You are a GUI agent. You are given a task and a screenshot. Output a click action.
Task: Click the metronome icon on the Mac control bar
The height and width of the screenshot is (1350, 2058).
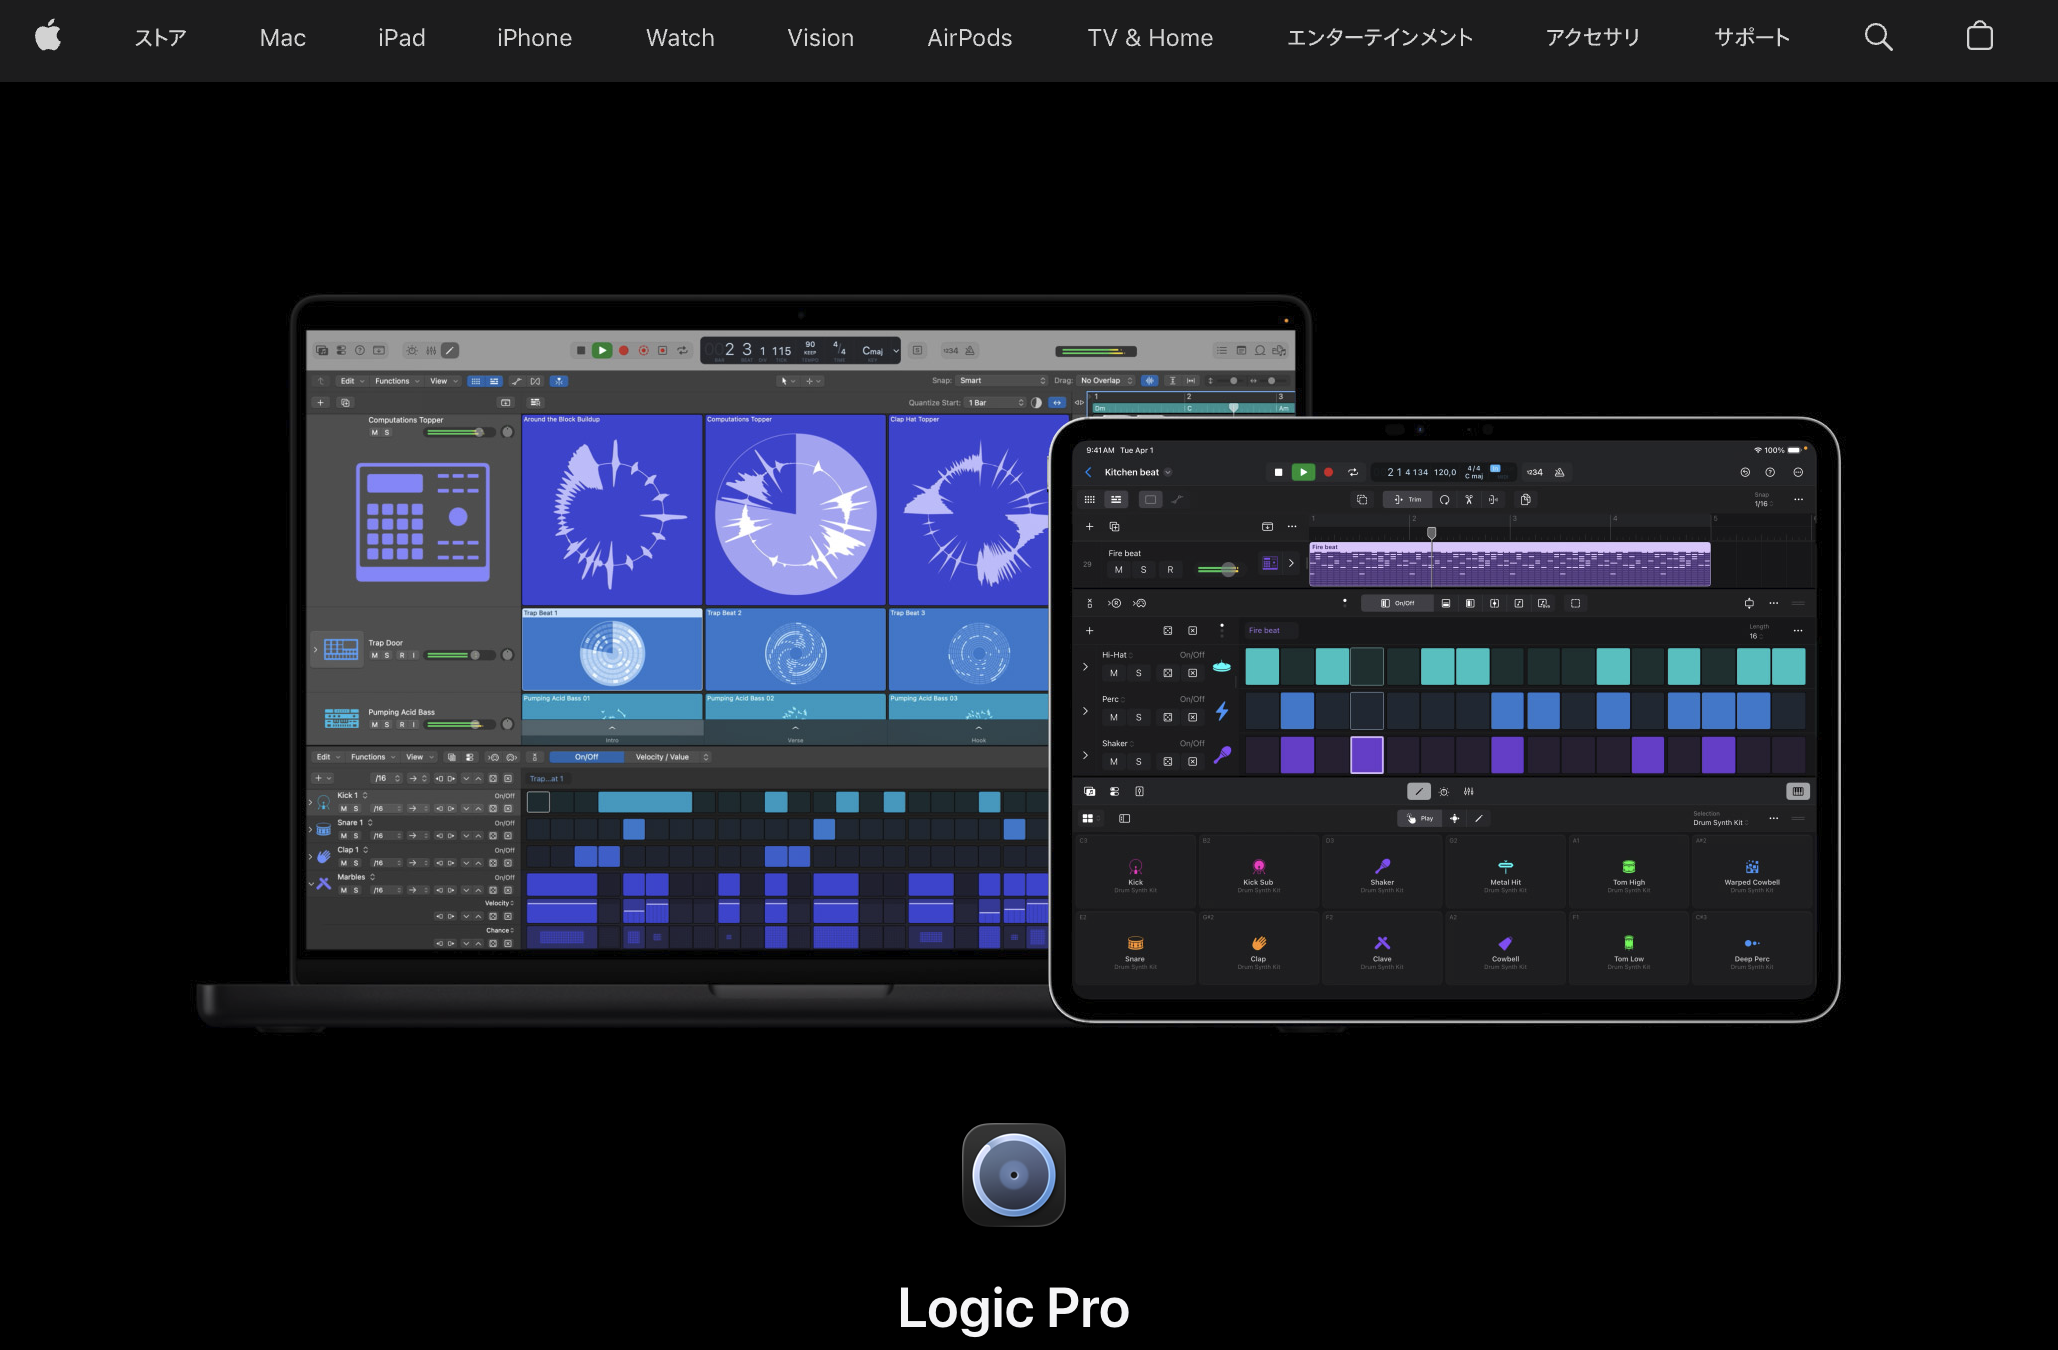click(x=970, y=350)
